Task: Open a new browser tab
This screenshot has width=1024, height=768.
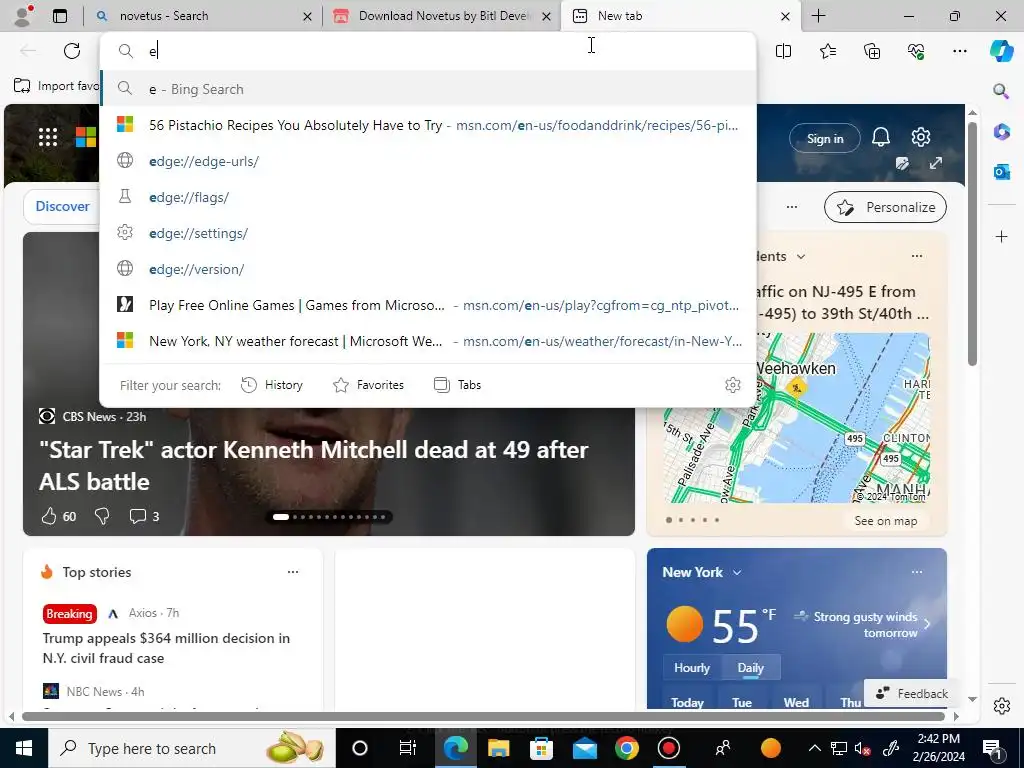Action: coord(818,16)
